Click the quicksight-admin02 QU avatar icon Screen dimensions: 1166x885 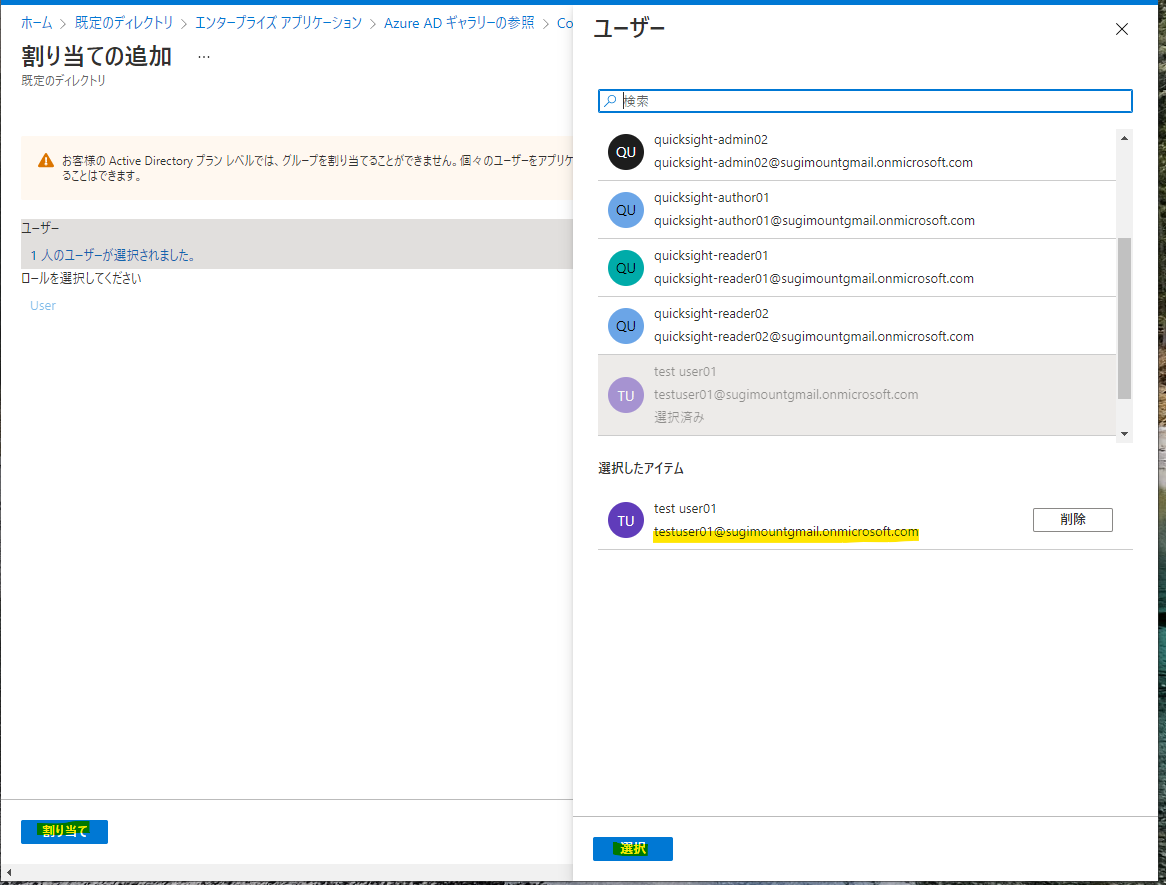point(625,152)
